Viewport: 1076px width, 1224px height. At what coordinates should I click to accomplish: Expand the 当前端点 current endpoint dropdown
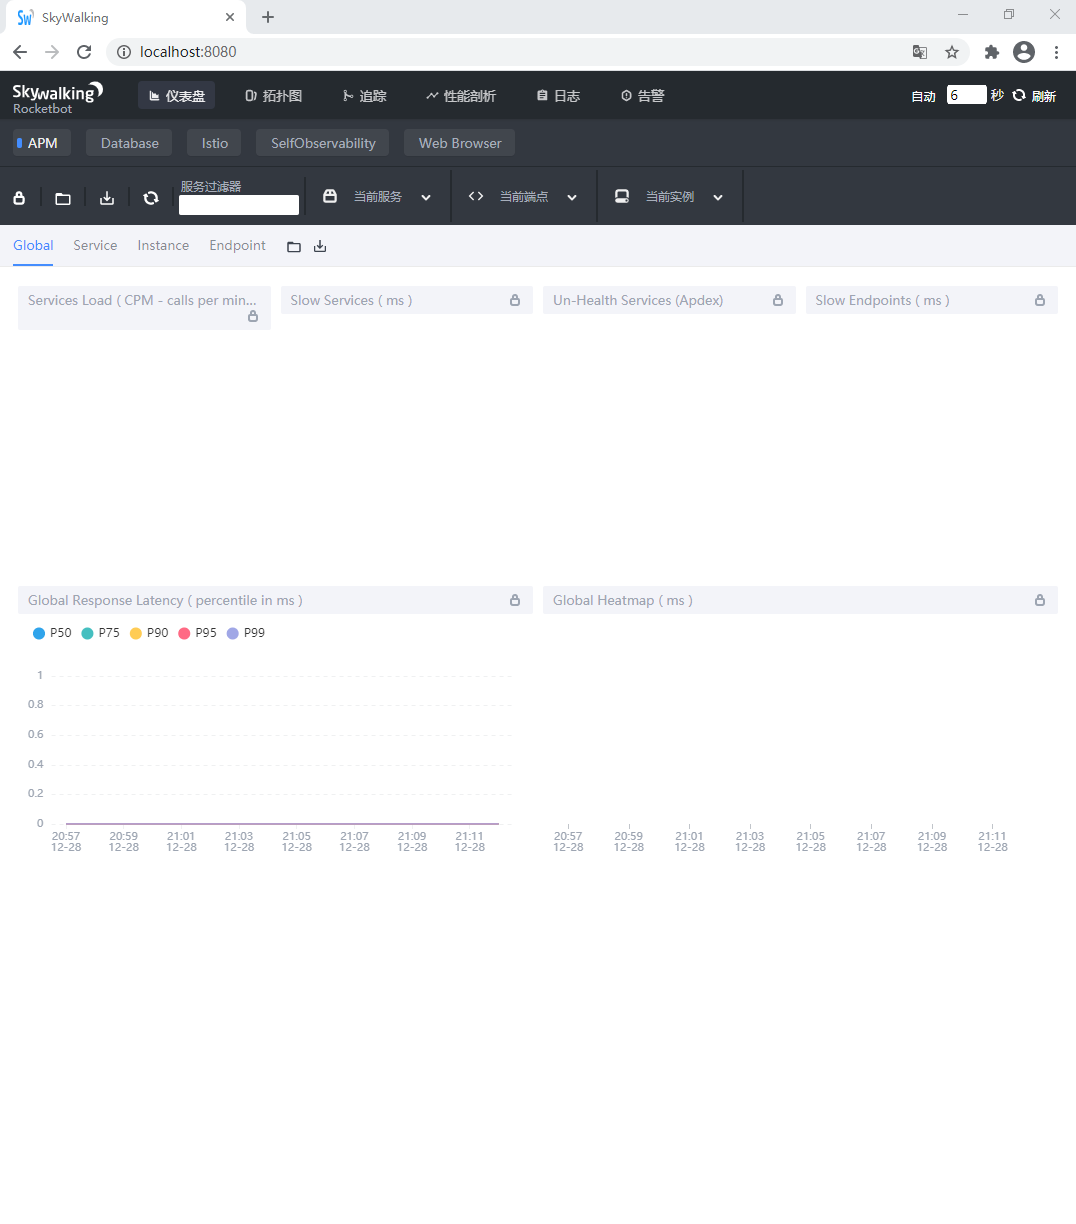click(x=572, y=198)
